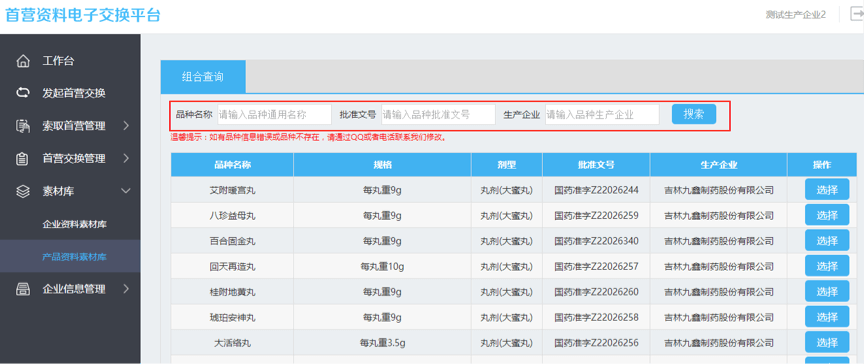
Task: Click the 测试生产企业2 account name
Action: (x=796, y=14)
